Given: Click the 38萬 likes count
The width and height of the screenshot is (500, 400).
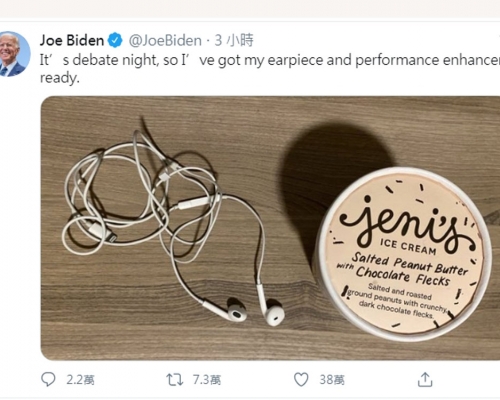Looking at the screenshot, I should 332,380.
